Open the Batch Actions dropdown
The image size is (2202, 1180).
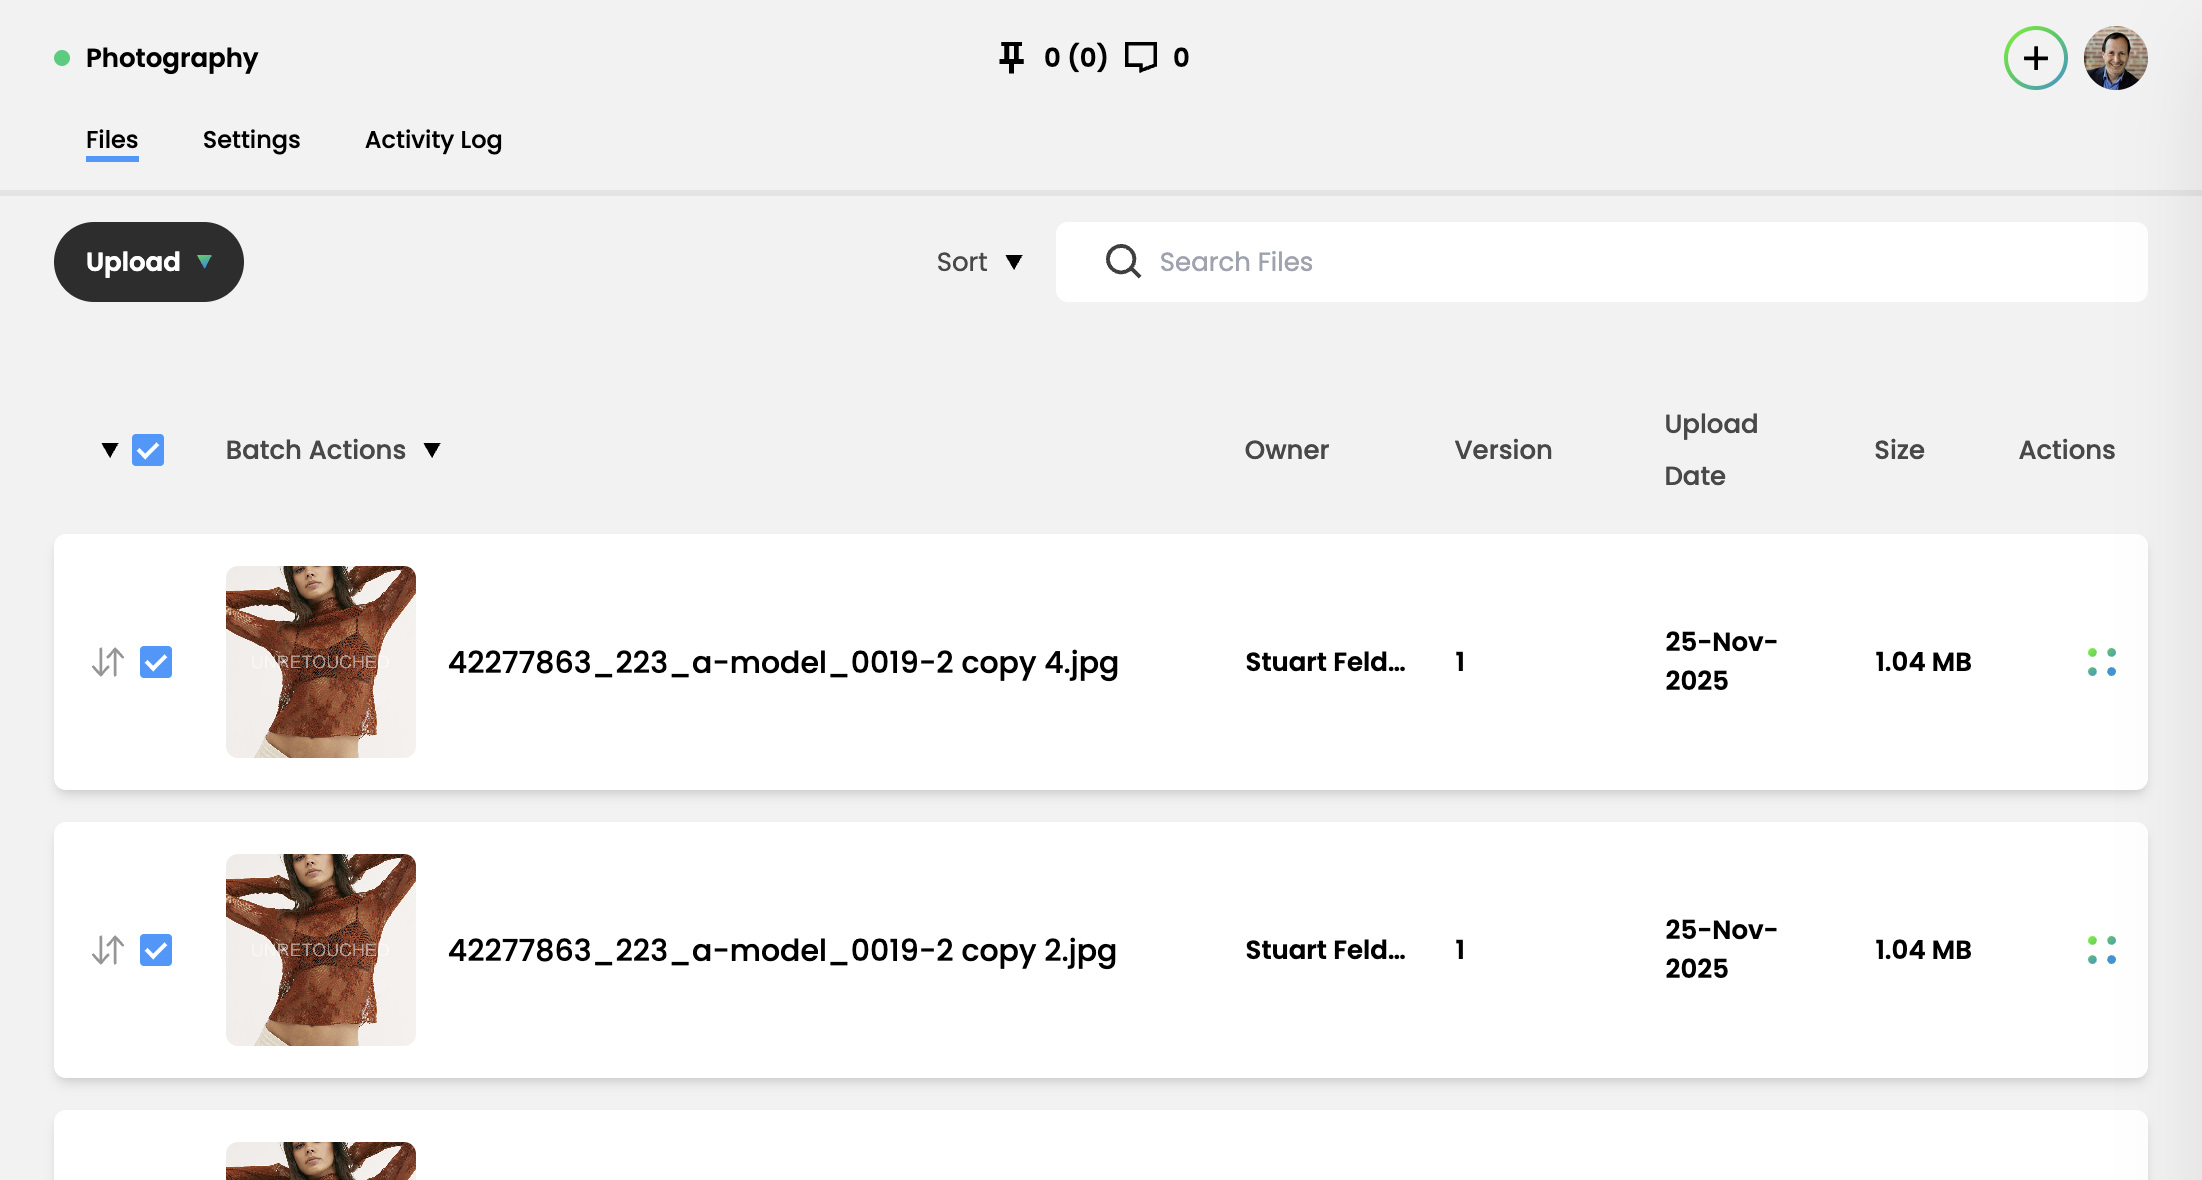332,450
